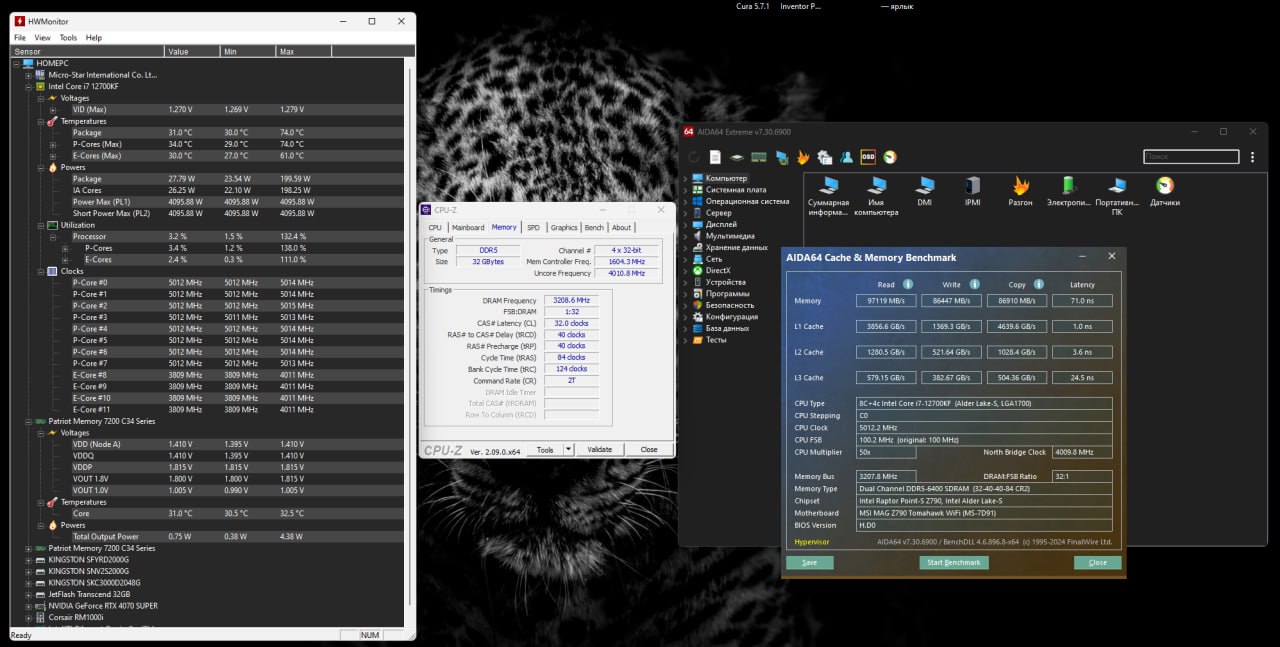Open the Help menu in HWMonitor

94,38
